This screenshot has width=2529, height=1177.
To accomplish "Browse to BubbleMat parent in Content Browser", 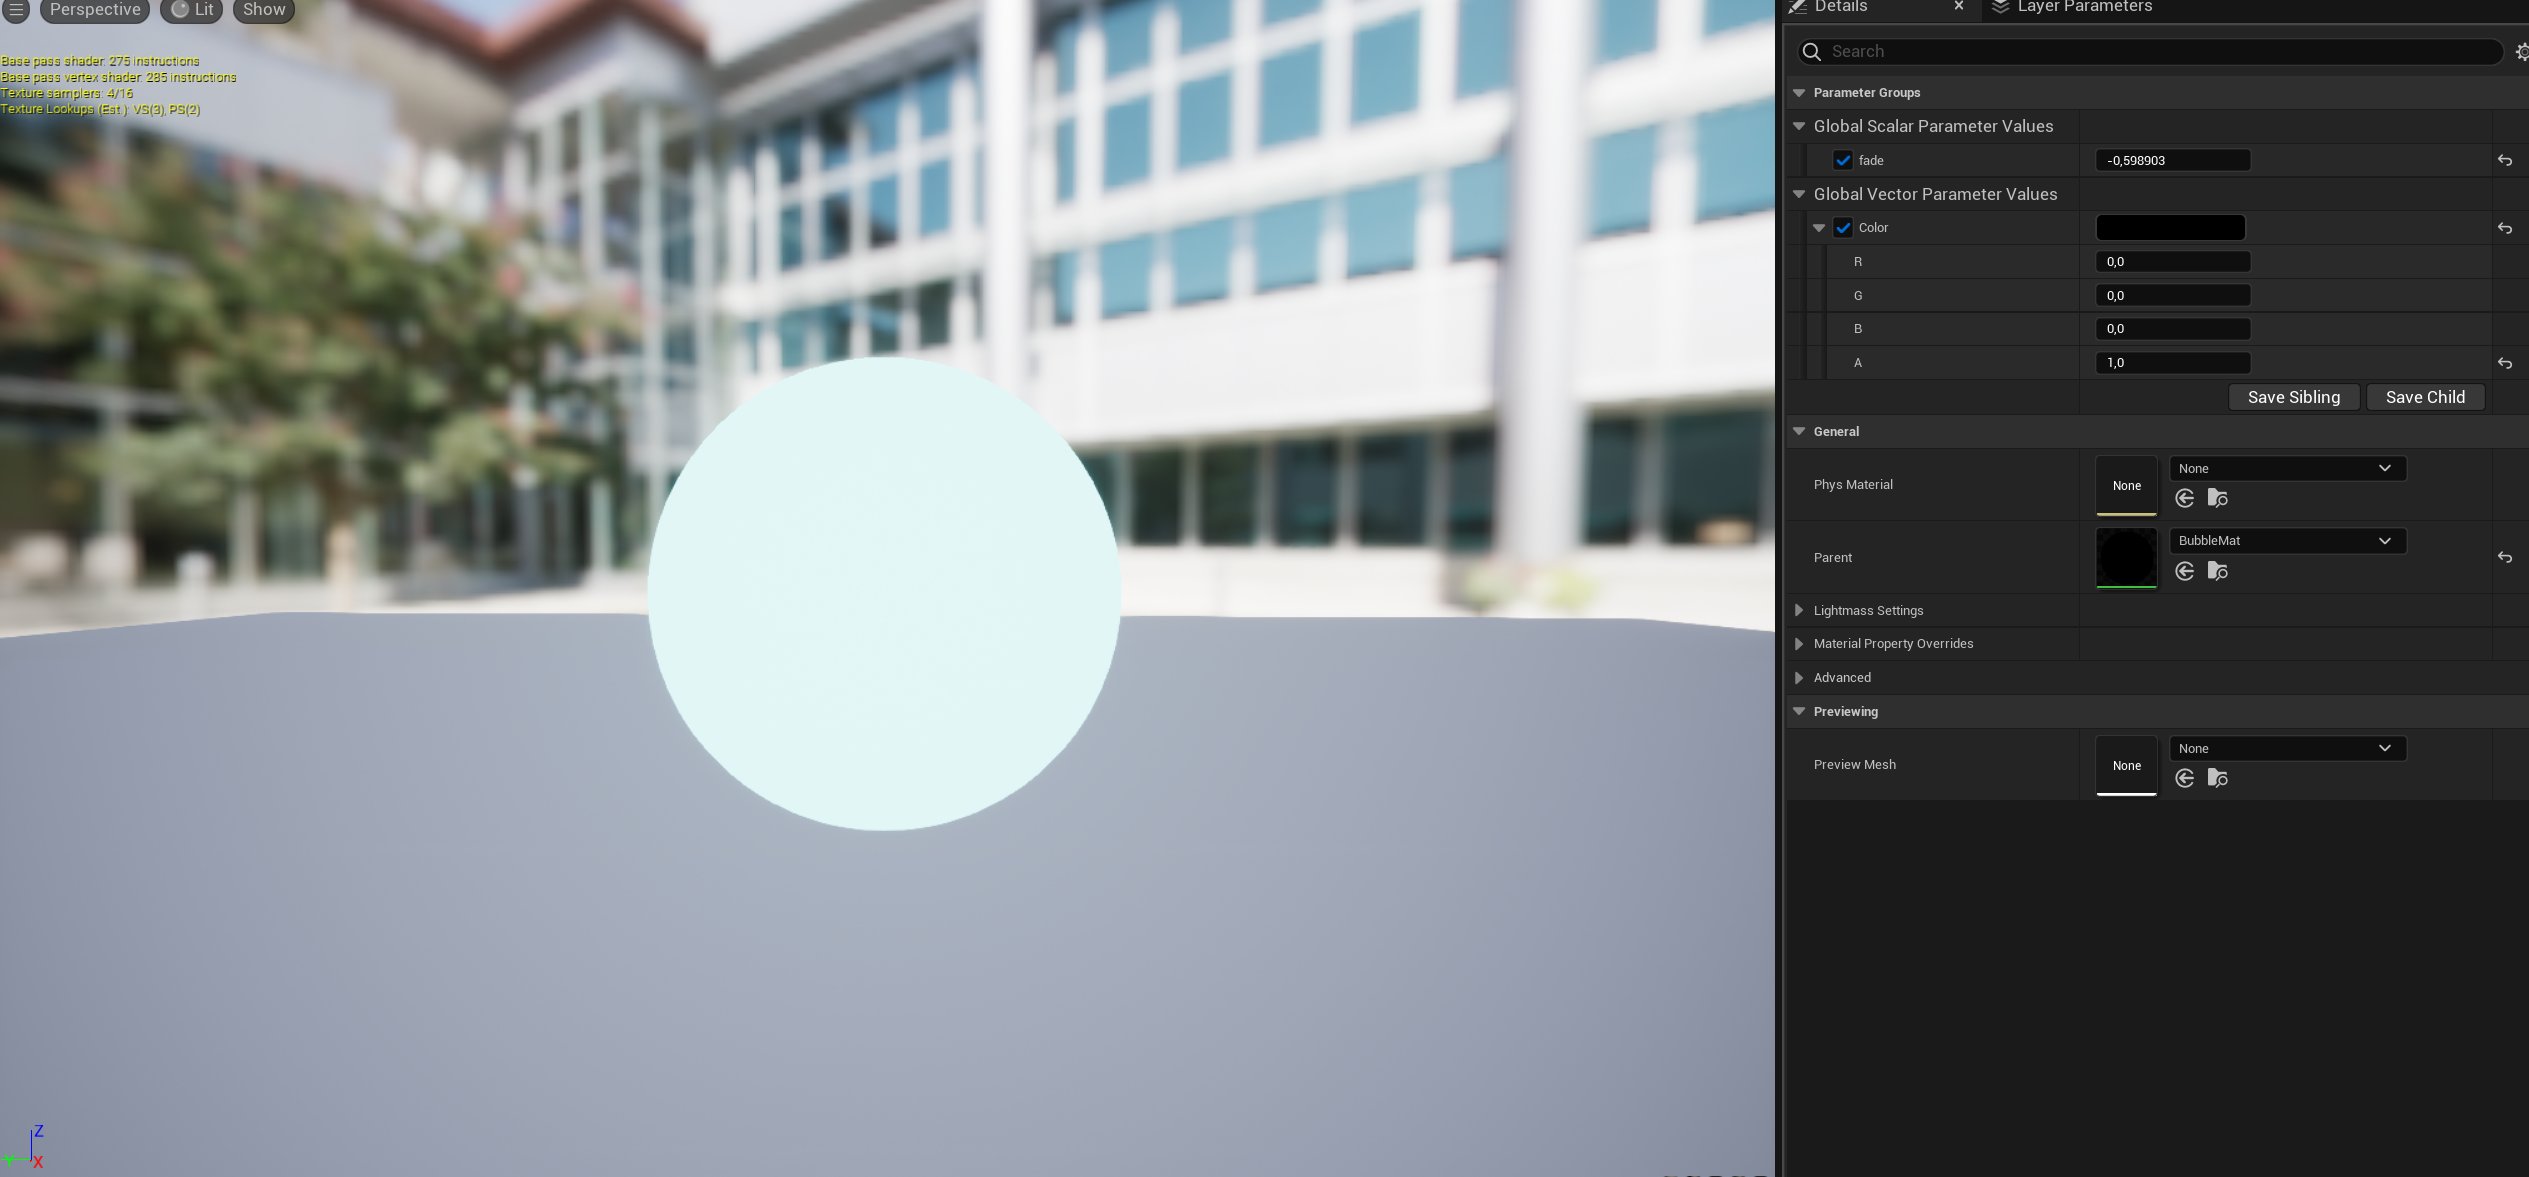I will pos(2218,571).
